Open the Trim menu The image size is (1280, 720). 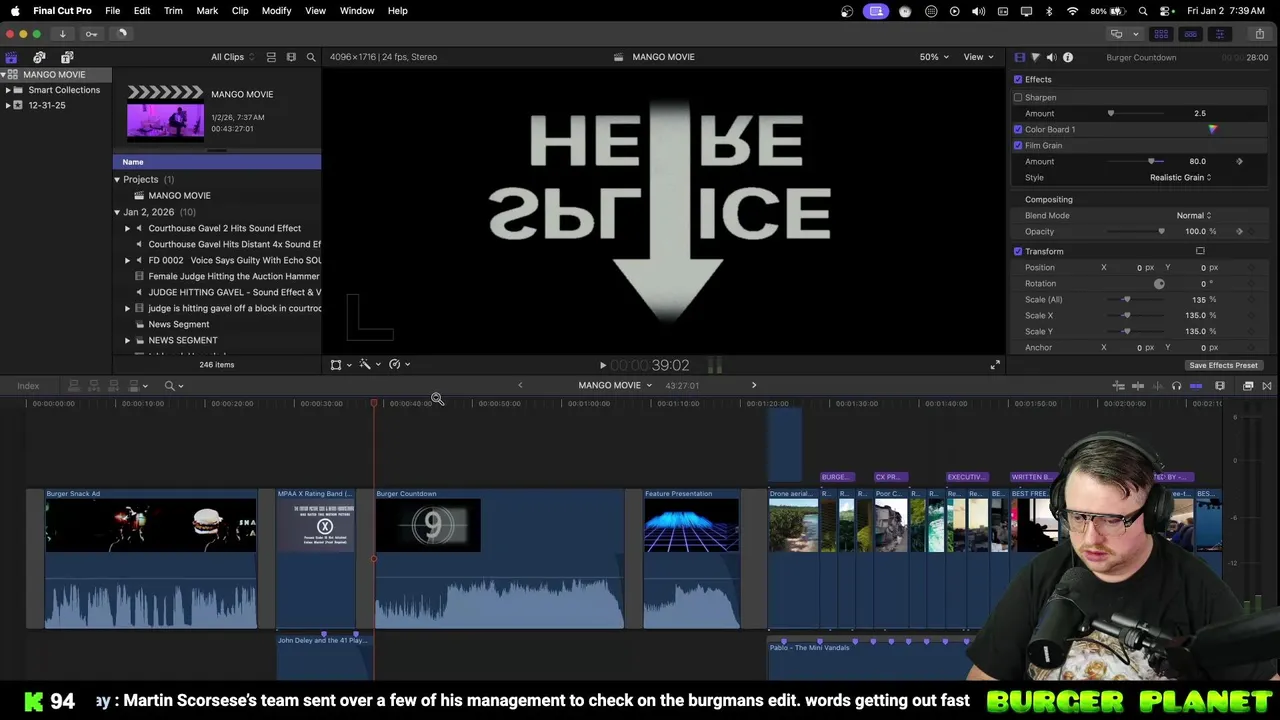coord(173,11)
